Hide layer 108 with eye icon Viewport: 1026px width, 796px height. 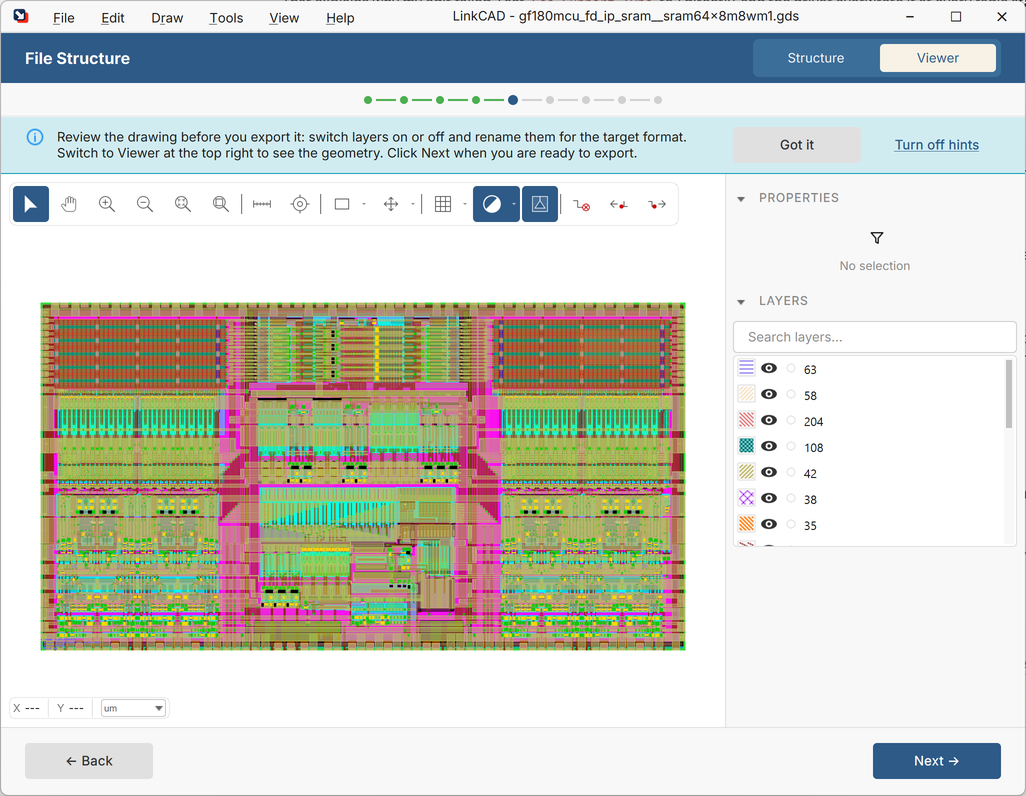pyautogui.click(x=769, y=446)
